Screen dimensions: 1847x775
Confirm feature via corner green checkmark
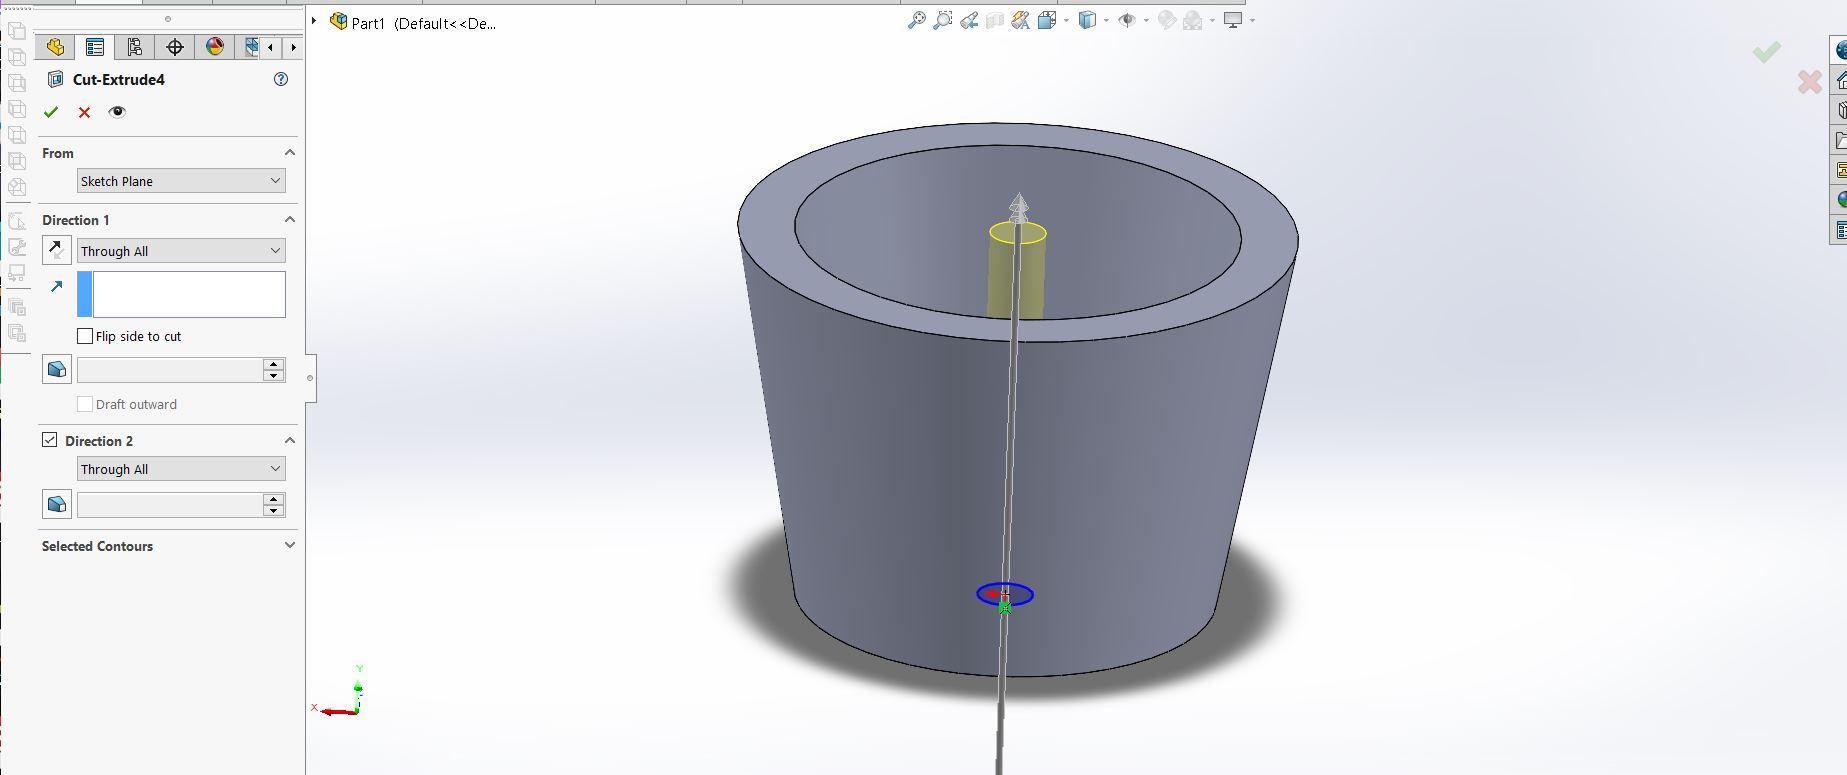point(1767,52)
